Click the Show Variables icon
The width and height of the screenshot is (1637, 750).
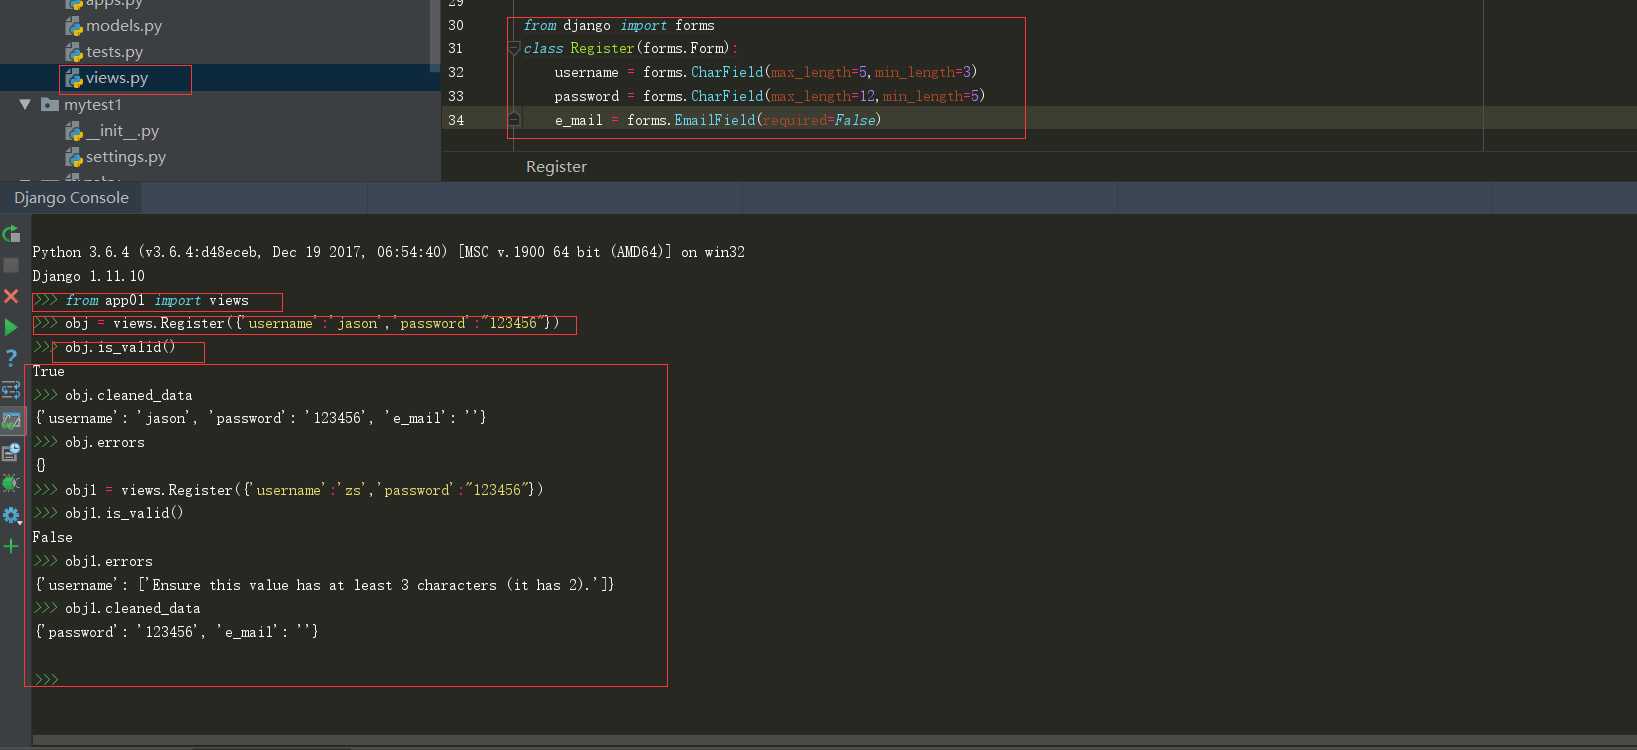[x=11, y=421]
